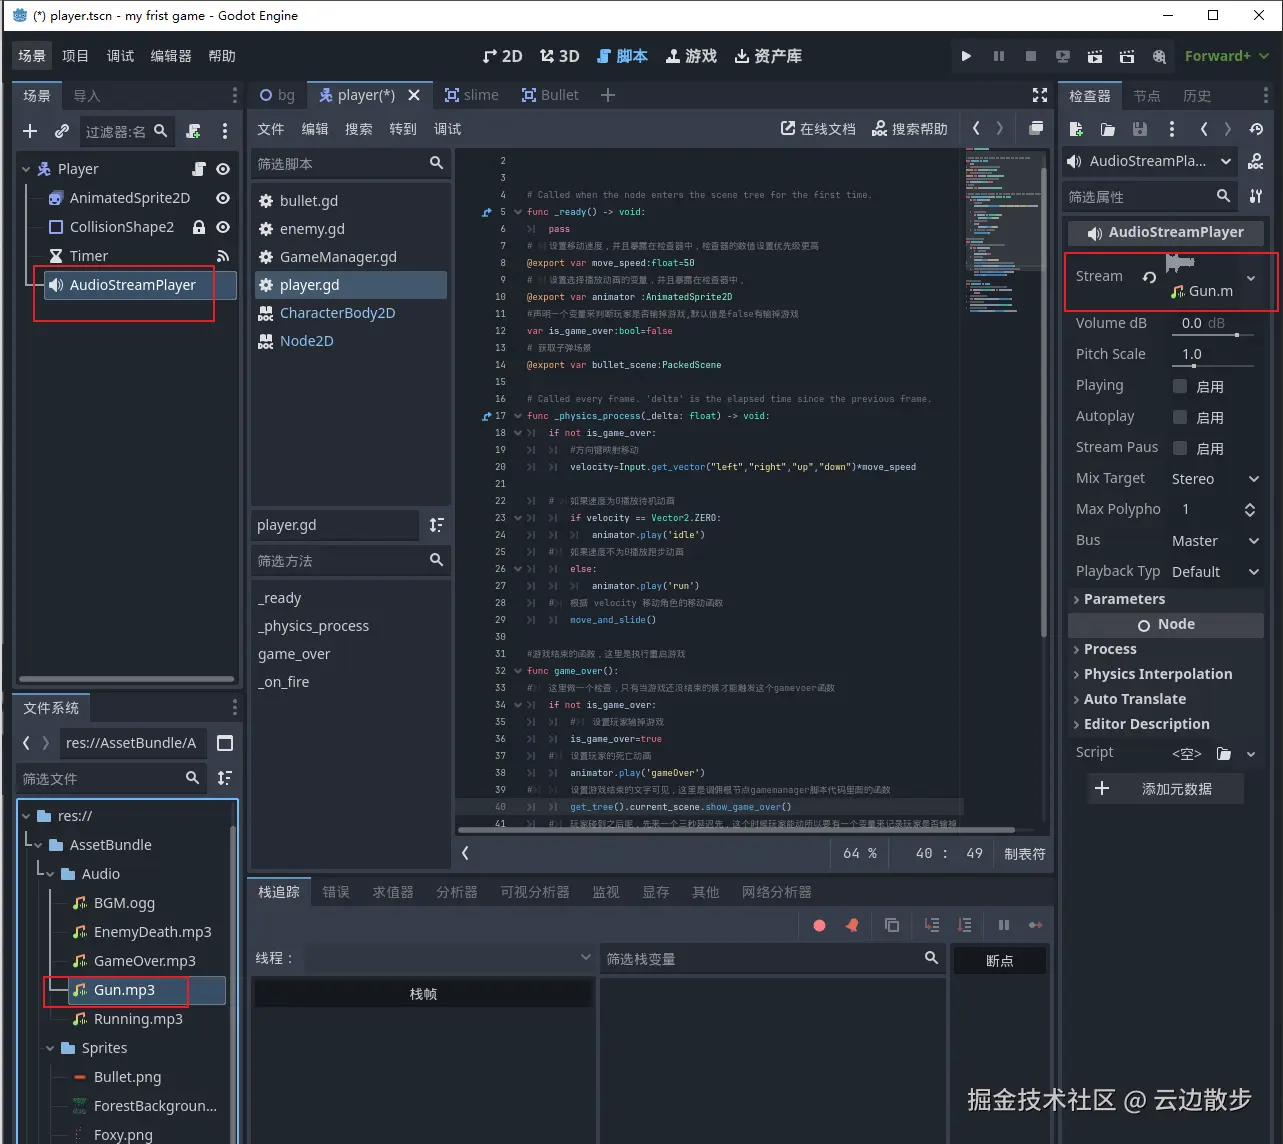The height and width of the screenshot is (1144, 1283).
Task: Toggle distraction-free mode expand icon
Action: tap(1040, 95)
